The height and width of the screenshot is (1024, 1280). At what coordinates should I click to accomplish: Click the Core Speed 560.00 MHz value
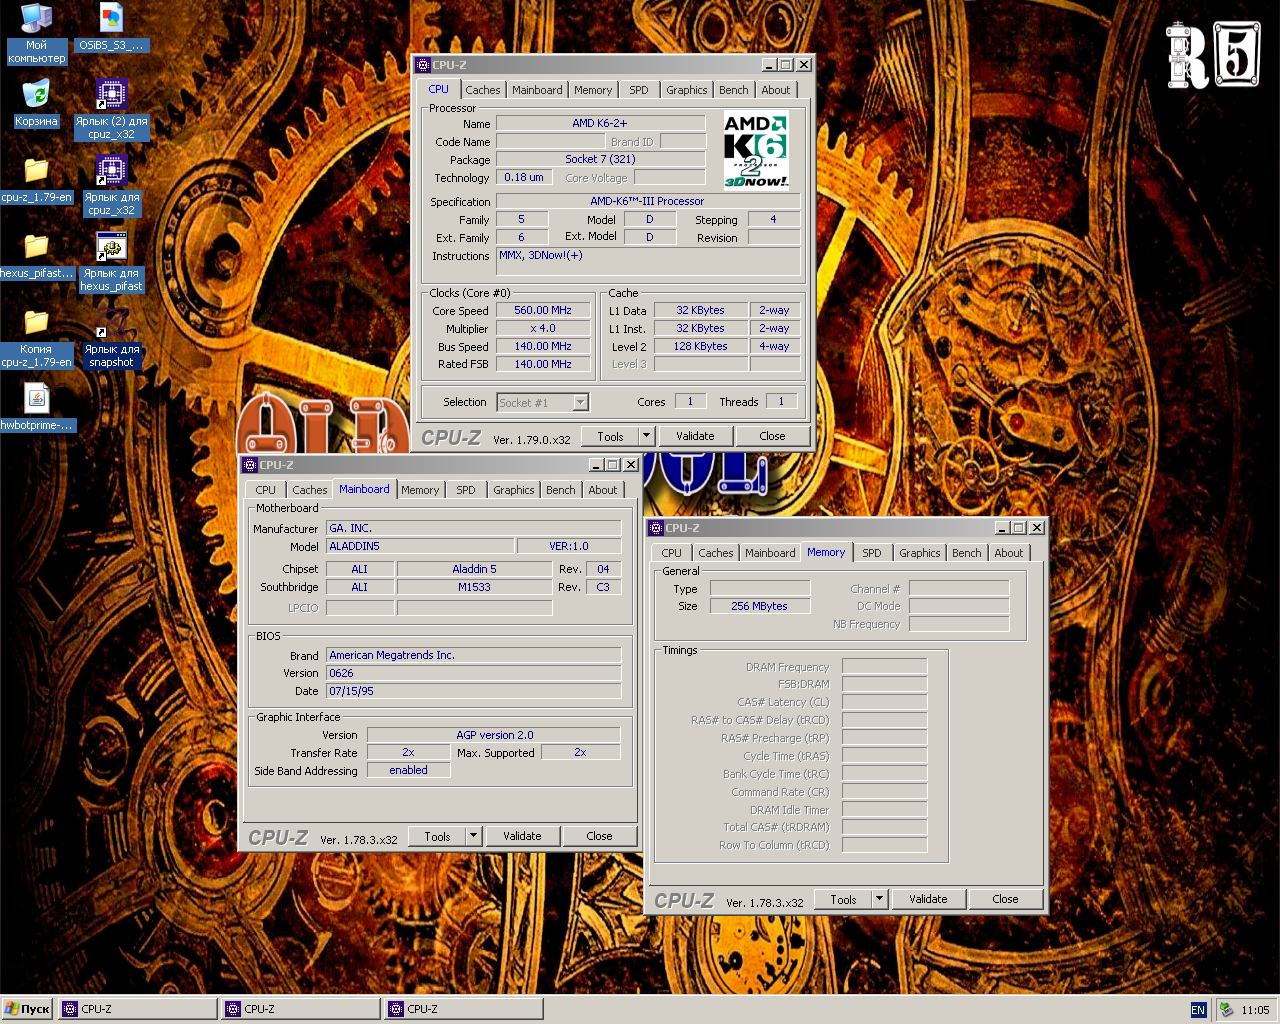coord(543,310)
